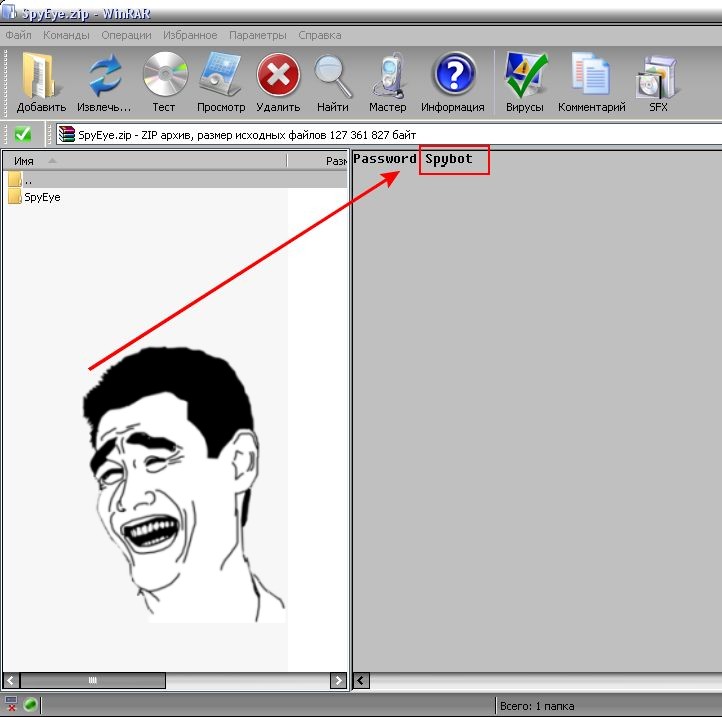Click the 'Spybot' password text in comment
The height and width of the screenshot is (717, 722).
[x=449, y=159]
